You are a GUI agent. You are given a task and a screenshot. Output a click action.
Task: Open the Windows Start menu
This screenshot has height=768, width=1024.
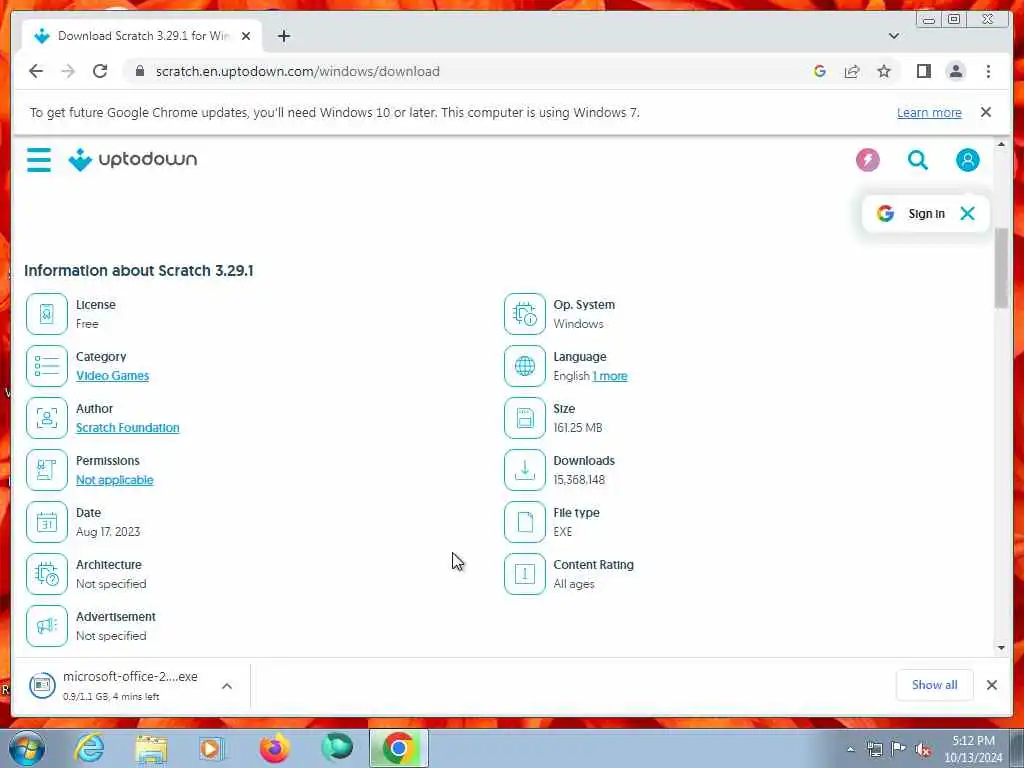coord(26,748)
